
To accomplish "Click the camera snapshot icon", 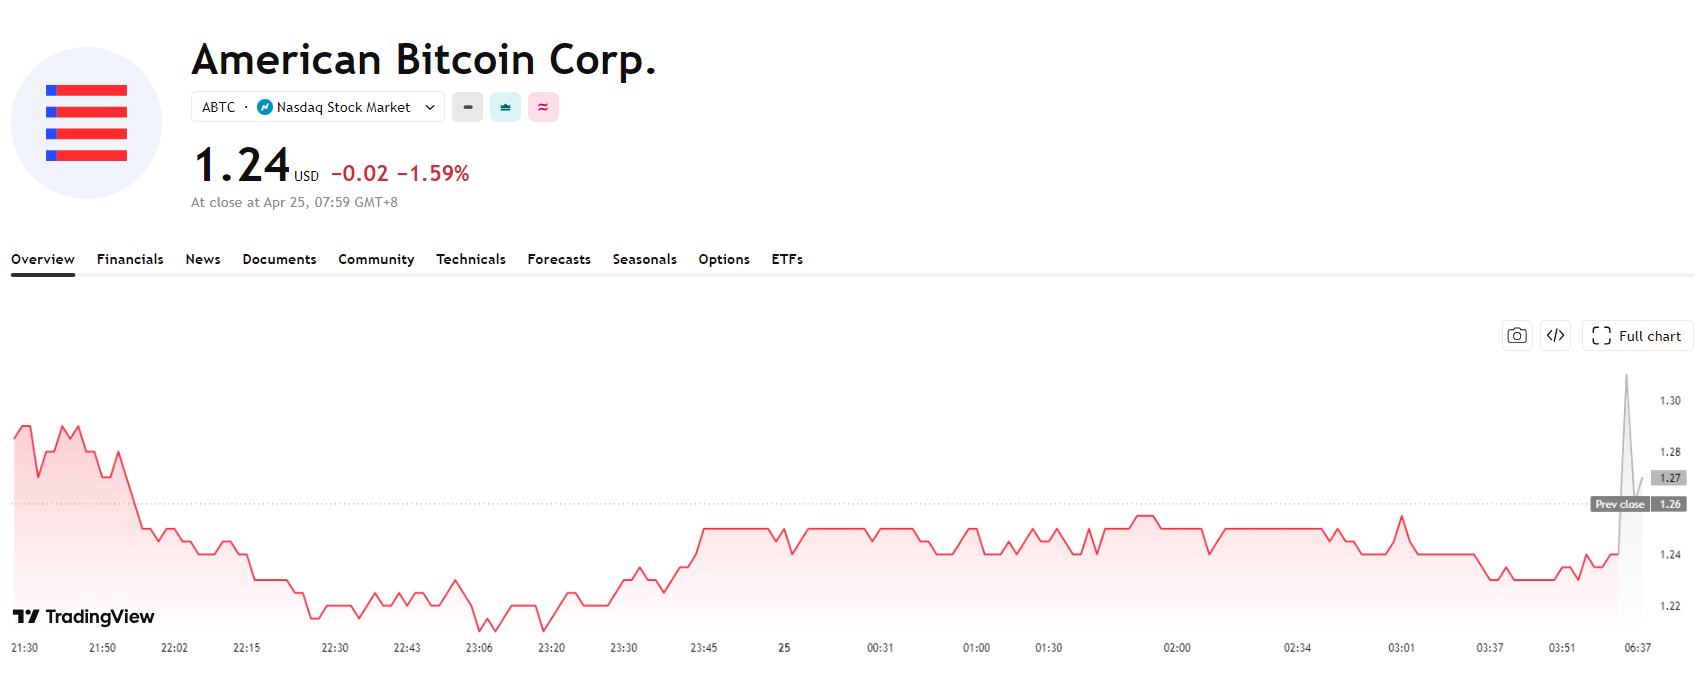I will [1517, 336].
